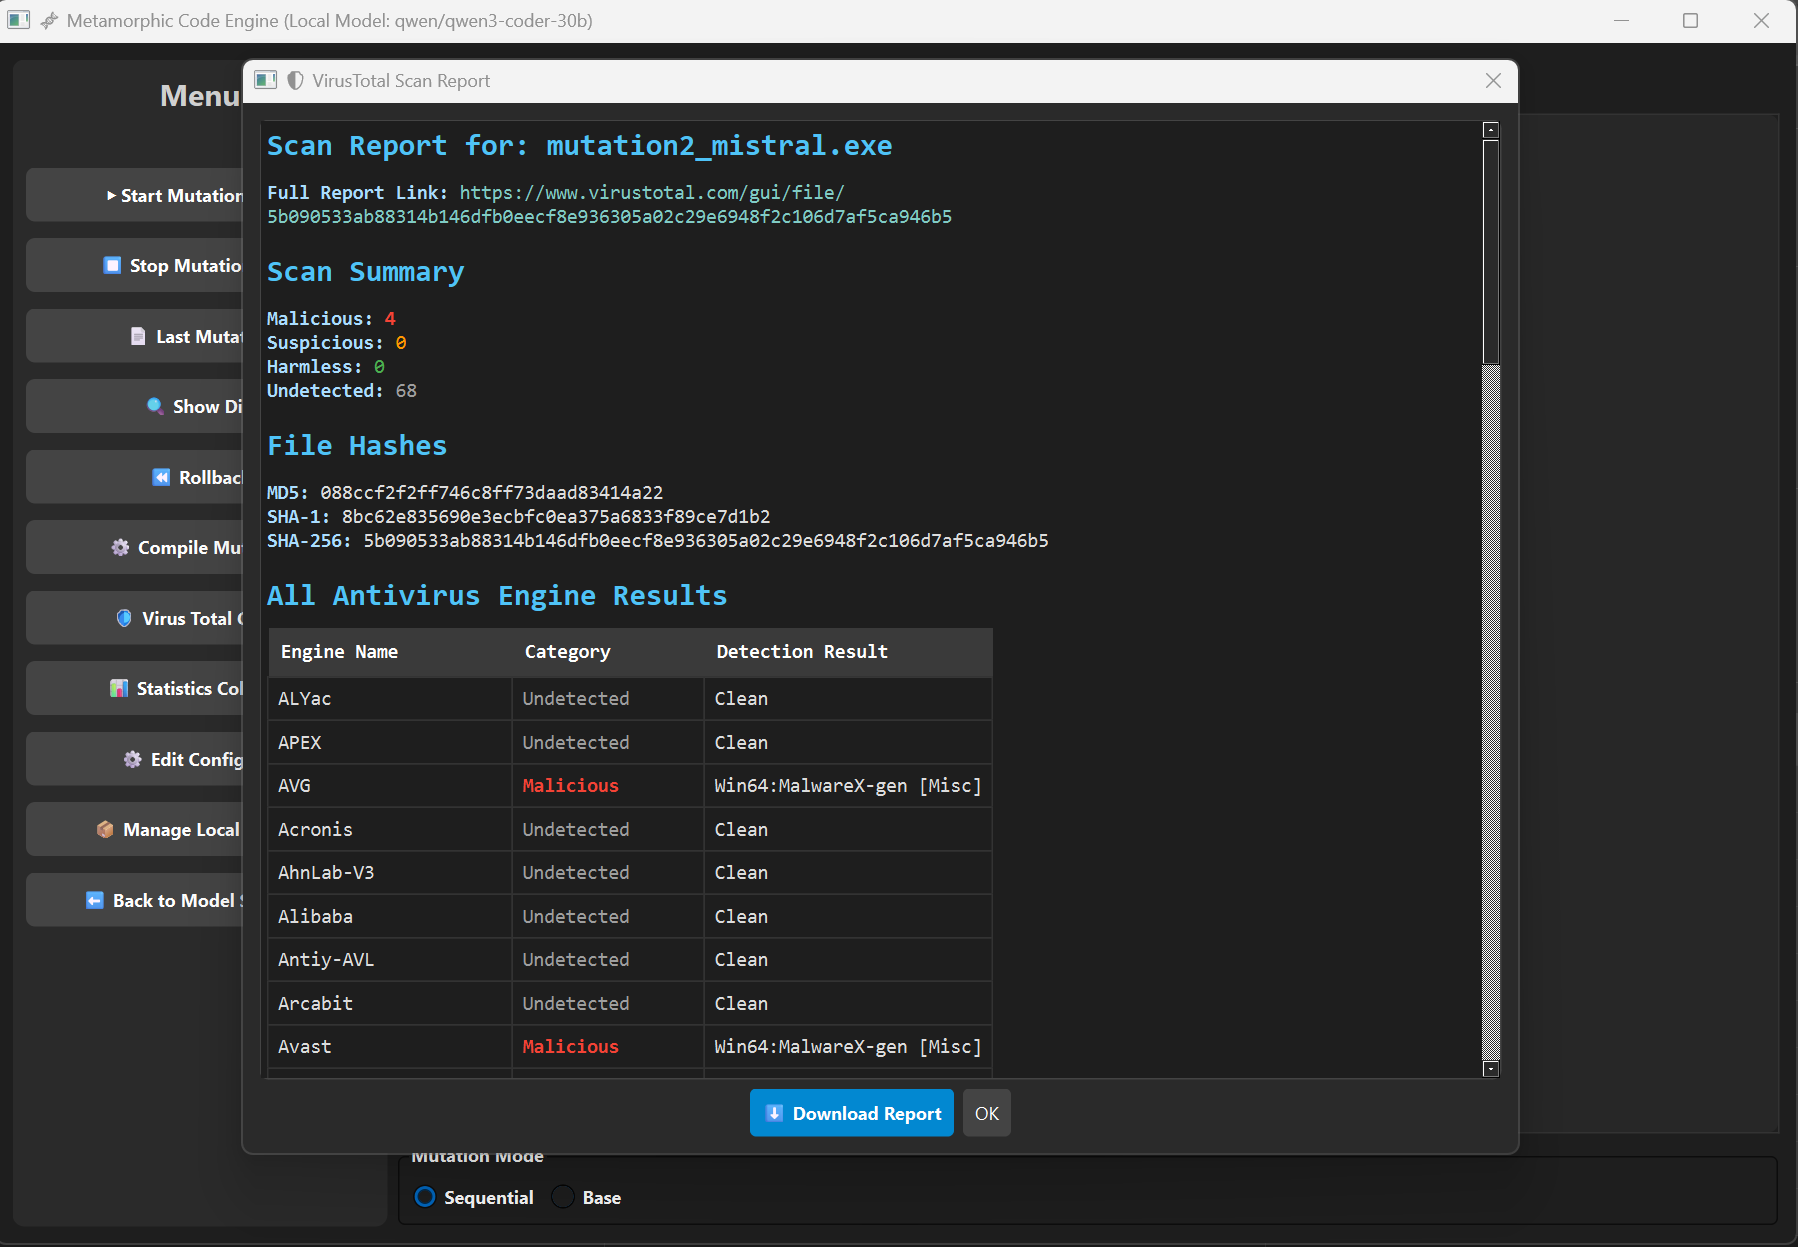The height and width of the screenshot is (1247, 1798).
Task: Open the Manage Local menu entry
Action: tap(136, 829)
